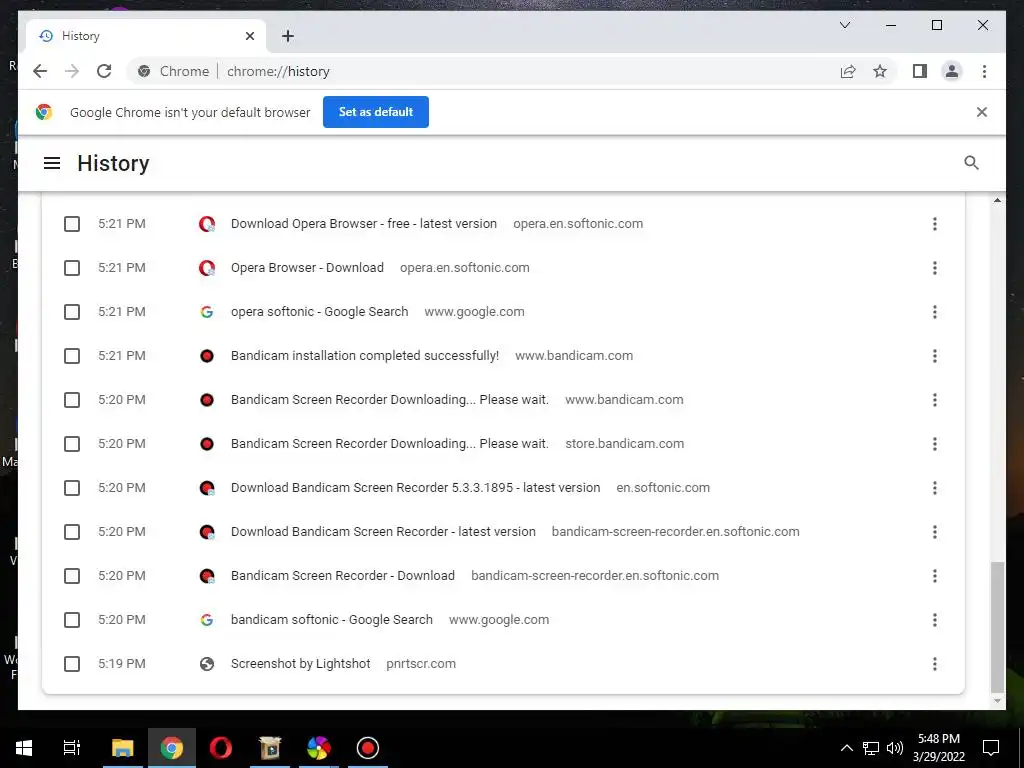This screenshot has height=768, width=1024.
Task: Switch to Opera from taskbar
Action: point(221,748)
